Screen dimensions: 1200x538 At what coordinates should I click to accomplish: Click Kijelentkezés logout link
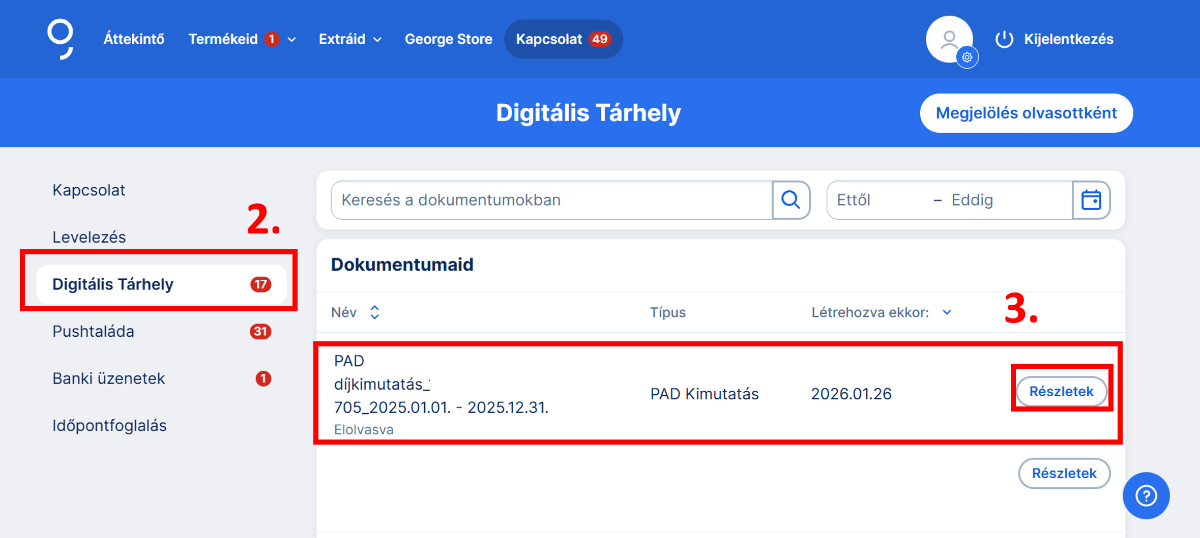[1069, 39]
